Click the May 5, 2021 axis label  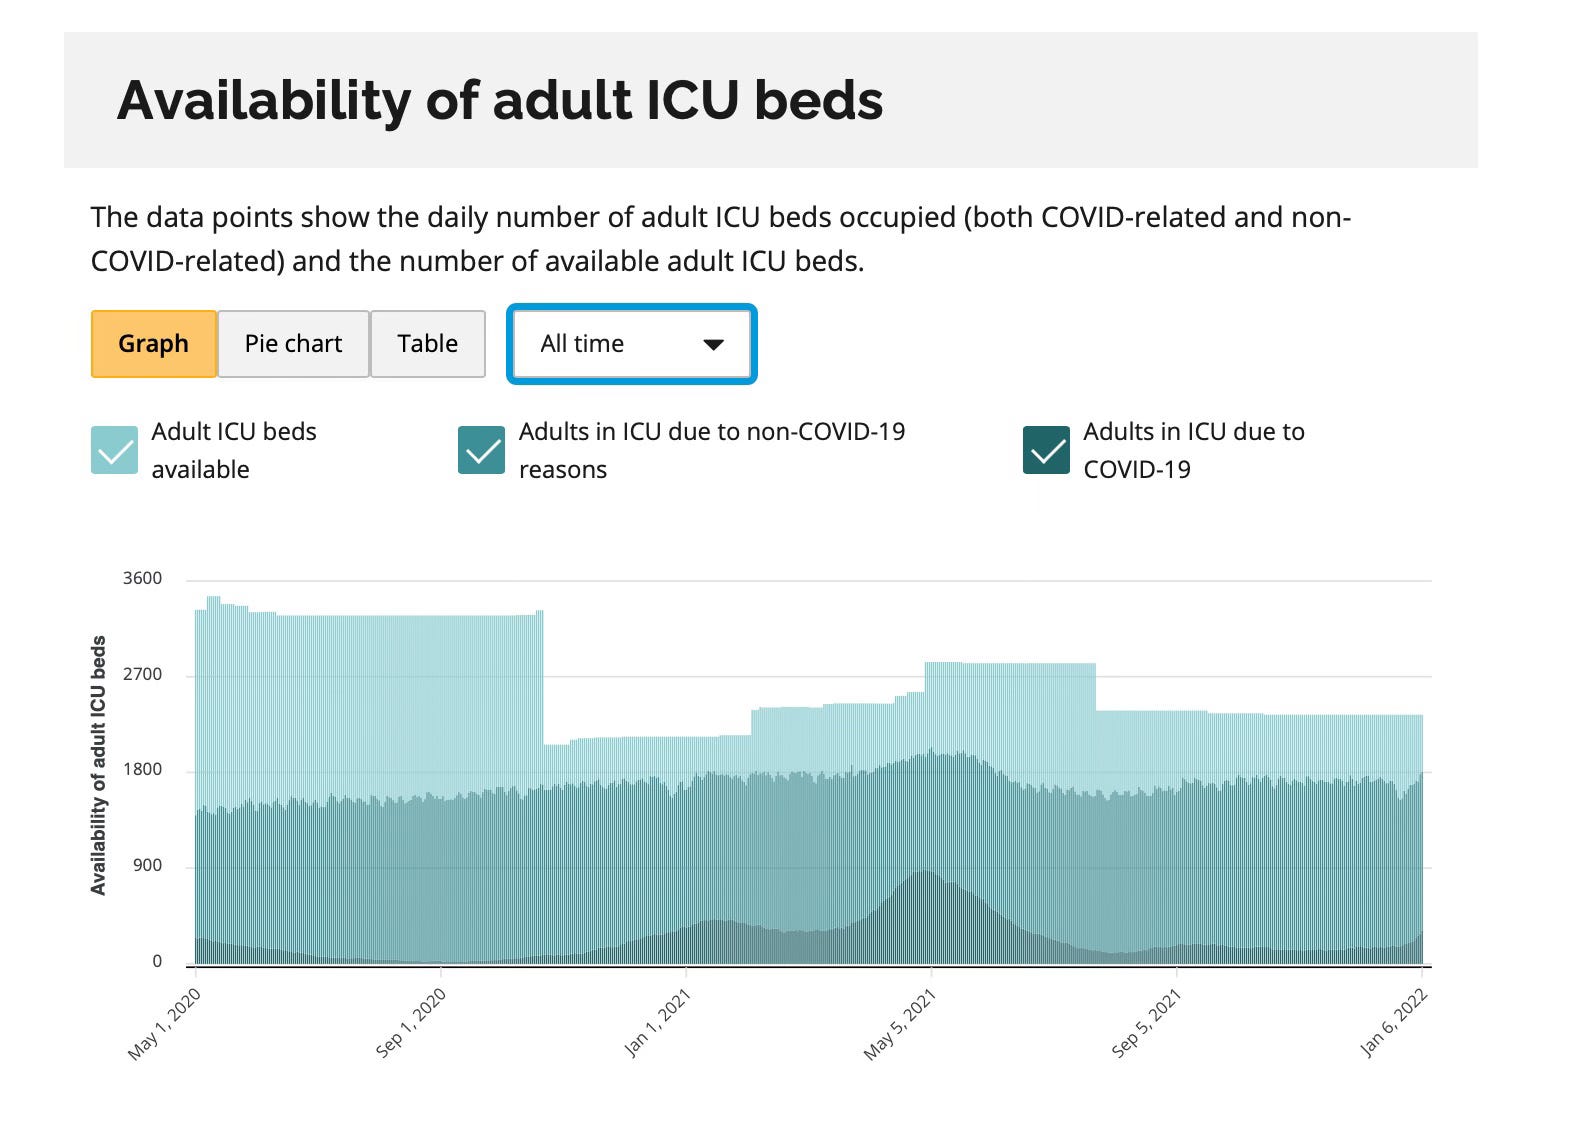click(900, 1023)
